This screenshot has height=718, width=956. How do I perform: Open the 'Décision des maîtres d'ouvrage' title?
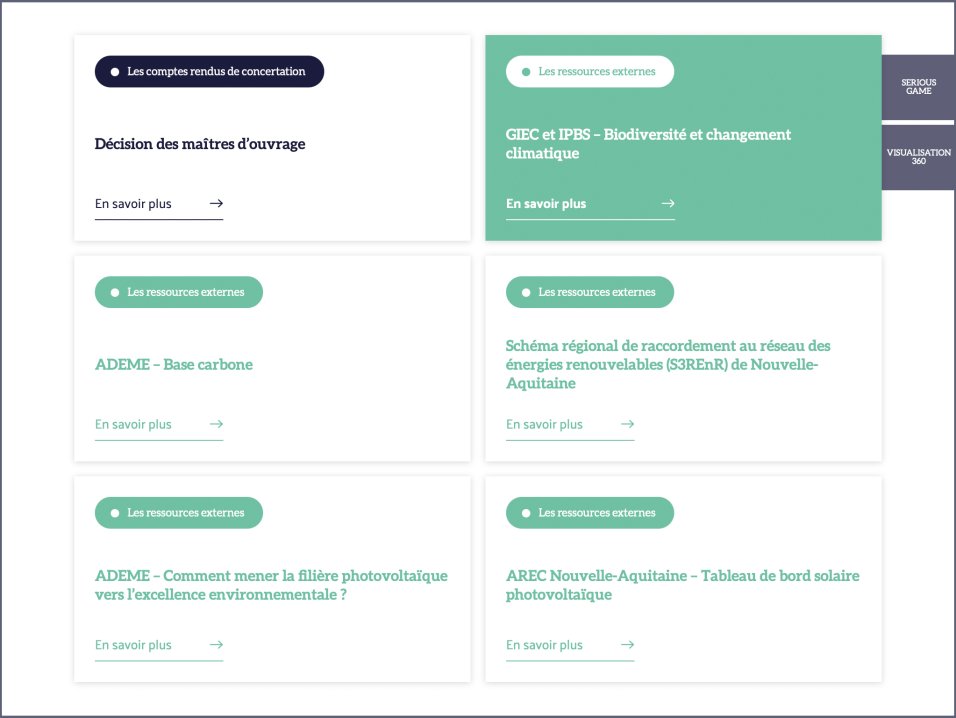point(200,144)
